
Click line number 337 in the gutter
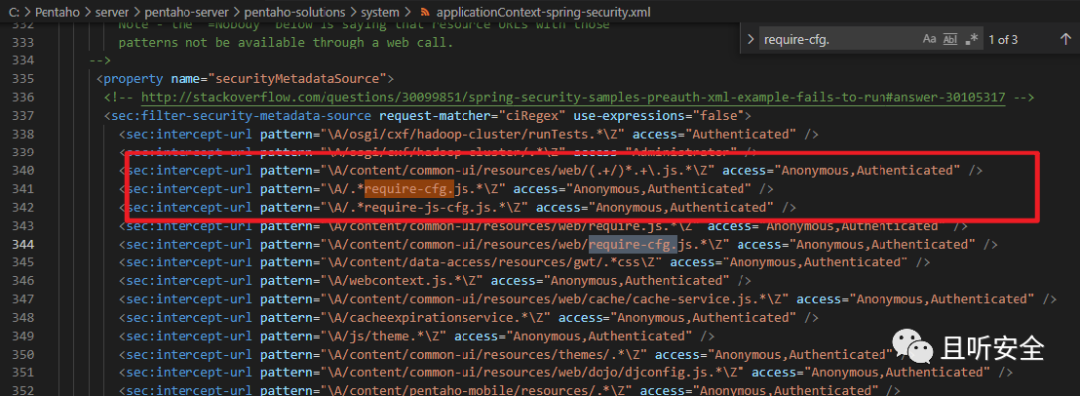(x=23, y=116)
